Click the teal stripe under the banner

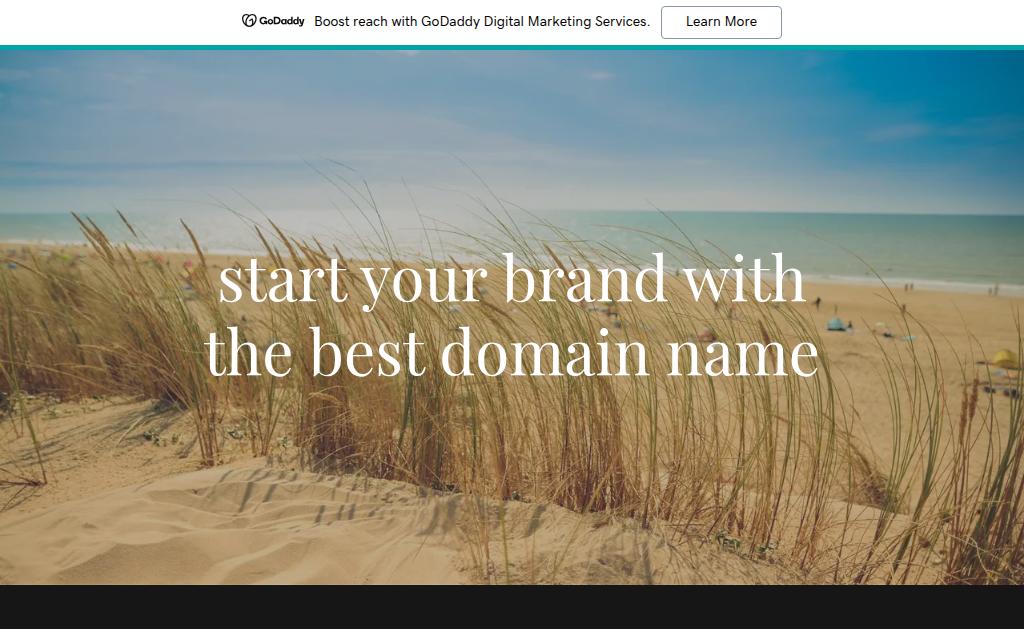pyautogui.click(x=512, y=48)
